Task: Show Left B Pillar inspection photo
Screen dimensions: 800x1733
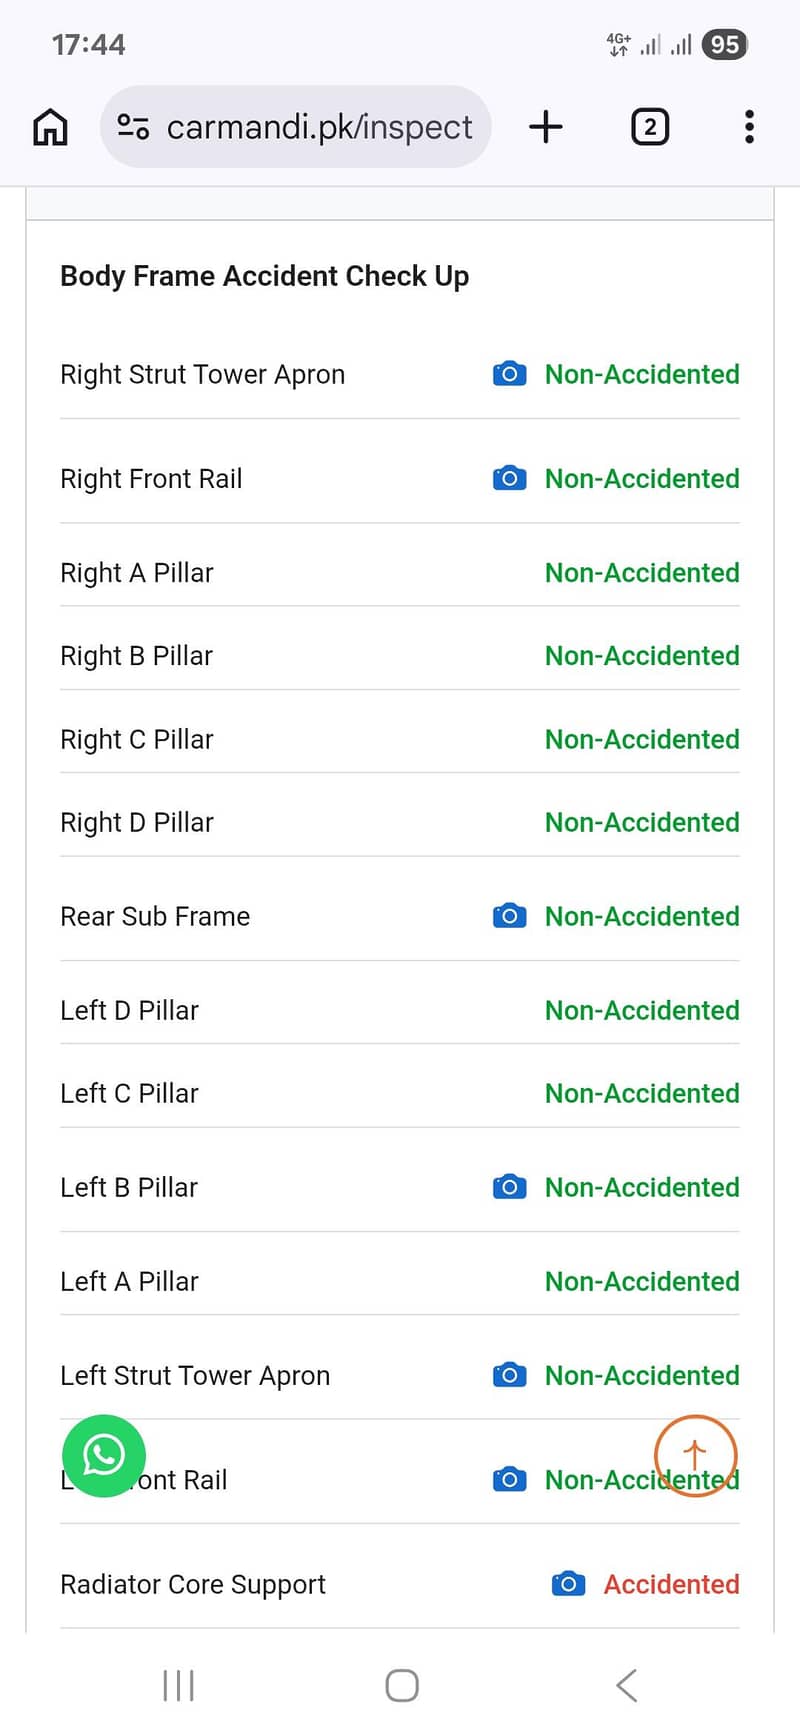Action: click(x=509, y=1187)
